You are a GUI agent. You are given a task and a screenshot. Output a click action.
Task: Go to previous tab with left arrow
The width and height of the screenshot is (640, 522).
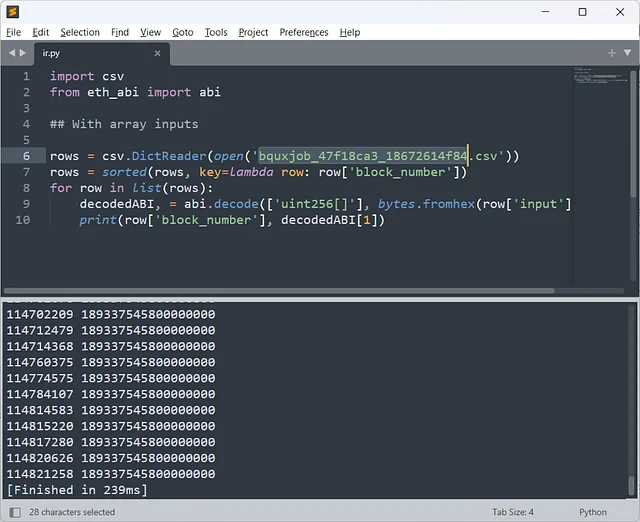[12, 53]
